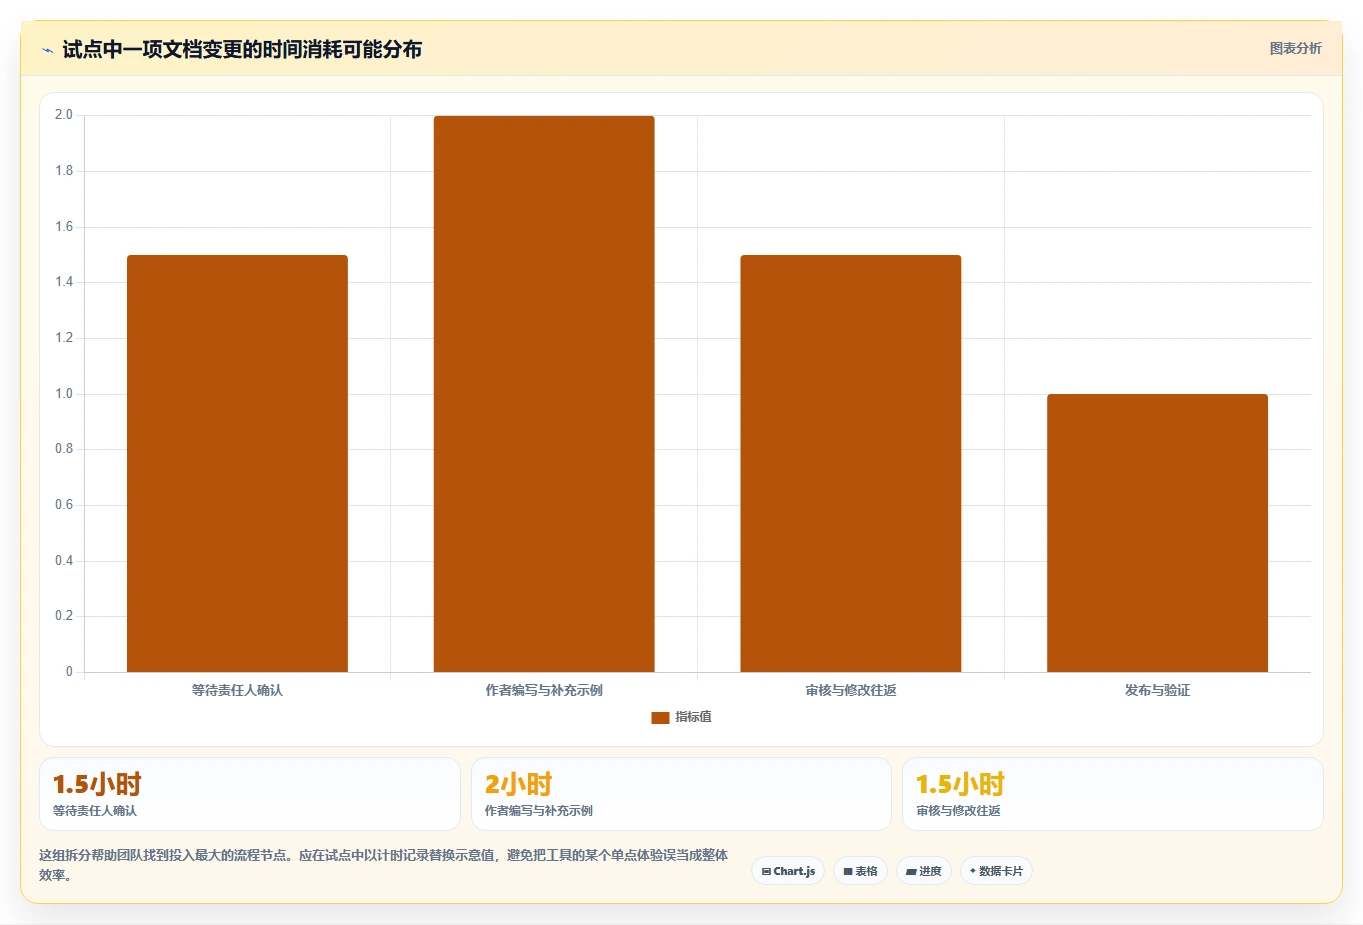
Task: Select the 发布与验证 bar
Action: [x=1157, y=533]
